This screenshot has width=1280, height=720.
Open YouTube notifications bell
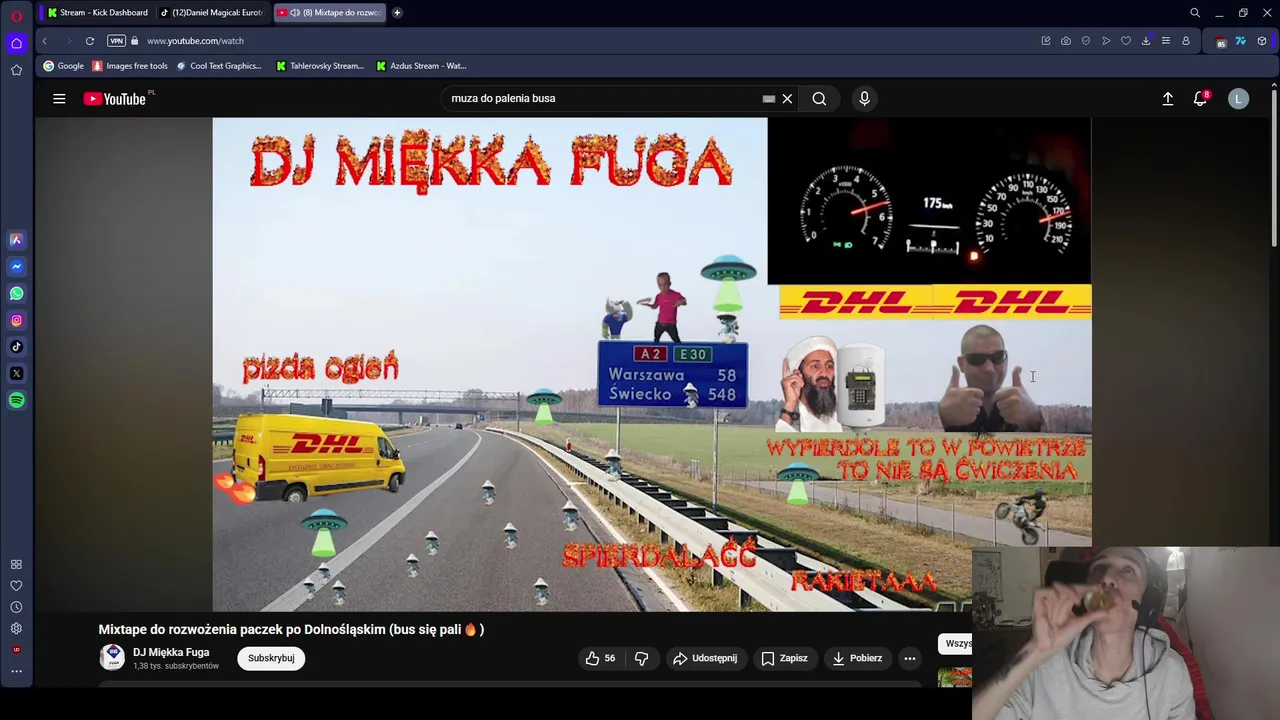click(x=1201, y=98)
